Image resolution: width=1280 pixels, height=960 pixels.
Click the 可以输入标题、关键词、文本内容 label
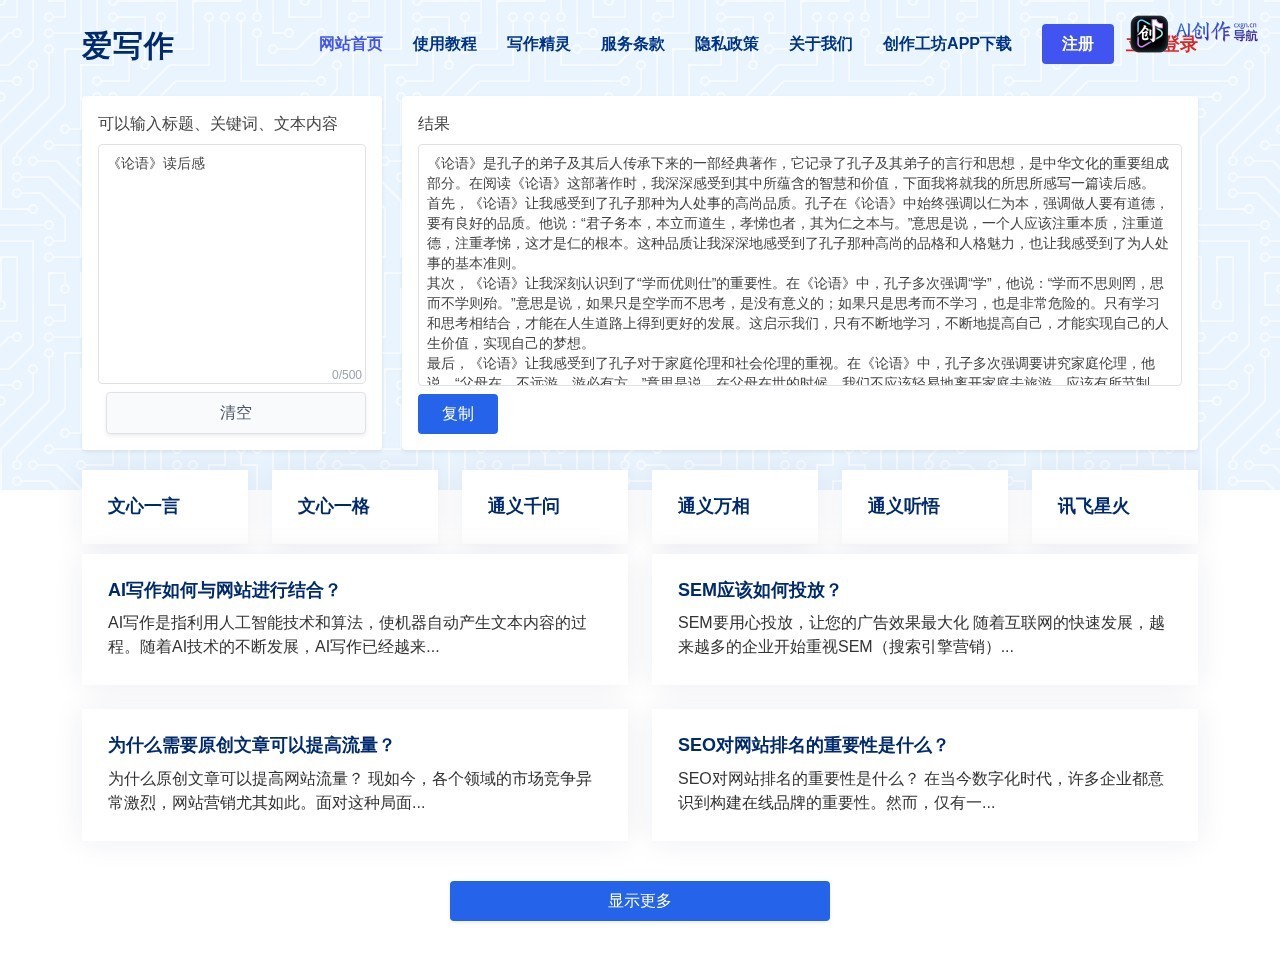[x=218, y=124]
